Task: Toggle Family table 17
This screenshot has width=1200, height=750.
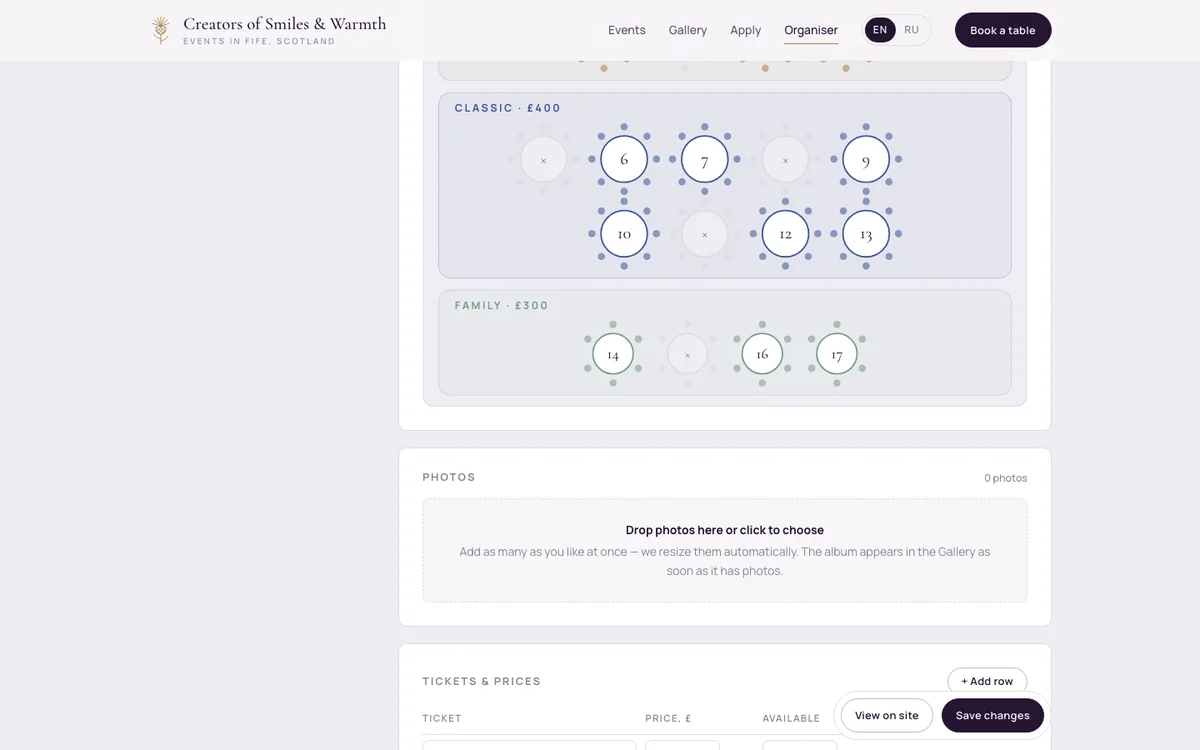Action: click(837, 354)
